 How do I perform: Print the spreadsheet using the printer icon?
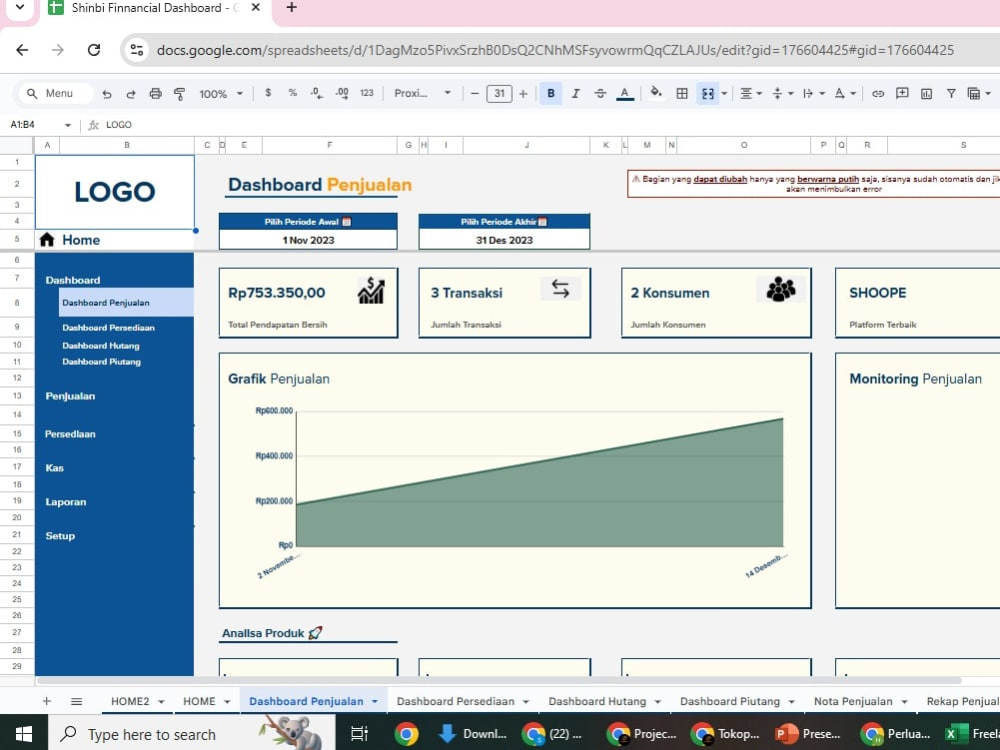(x=155, y=94)
